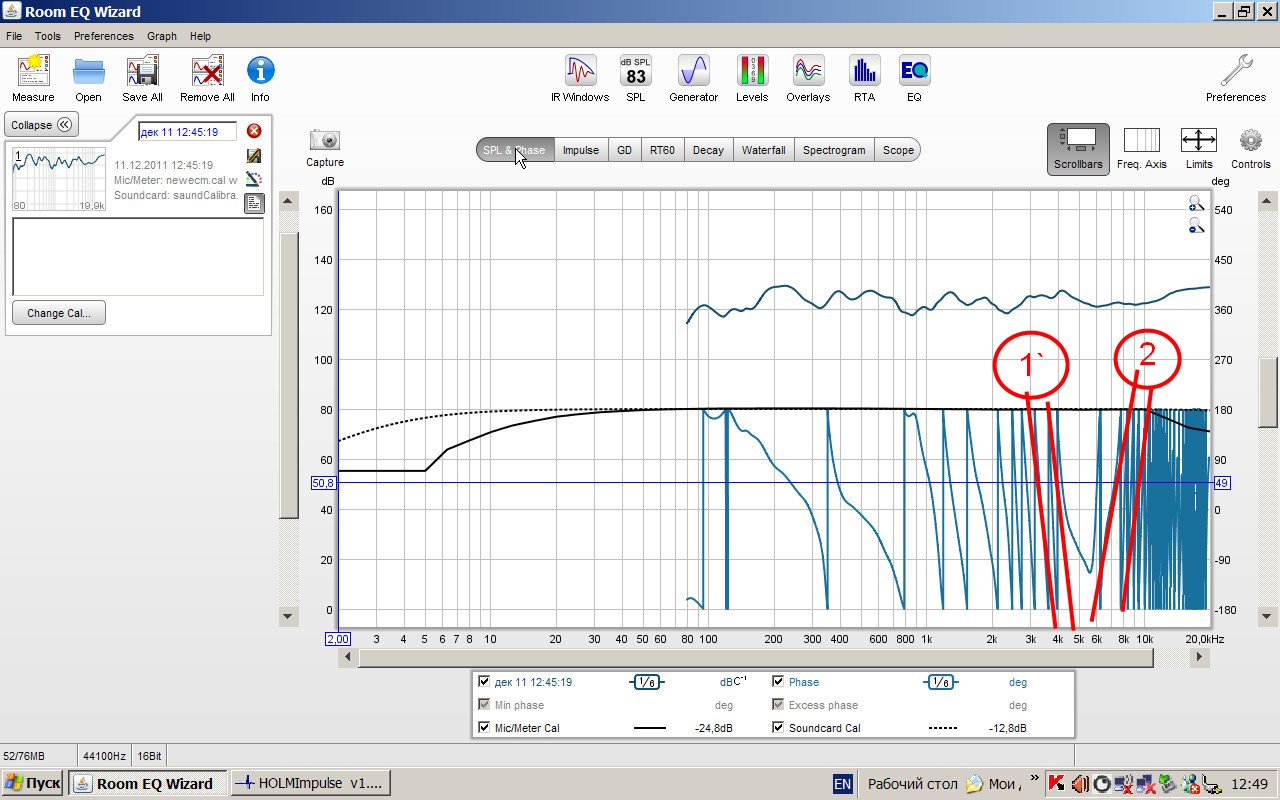
Task: Click the Capture camera icon
Action: point(325,147)
